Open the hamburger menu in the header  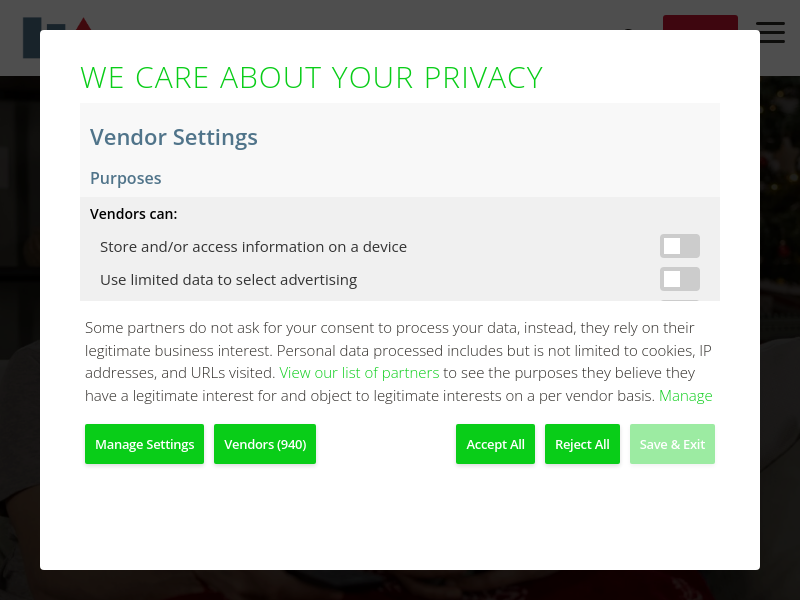tap(770, 32)
